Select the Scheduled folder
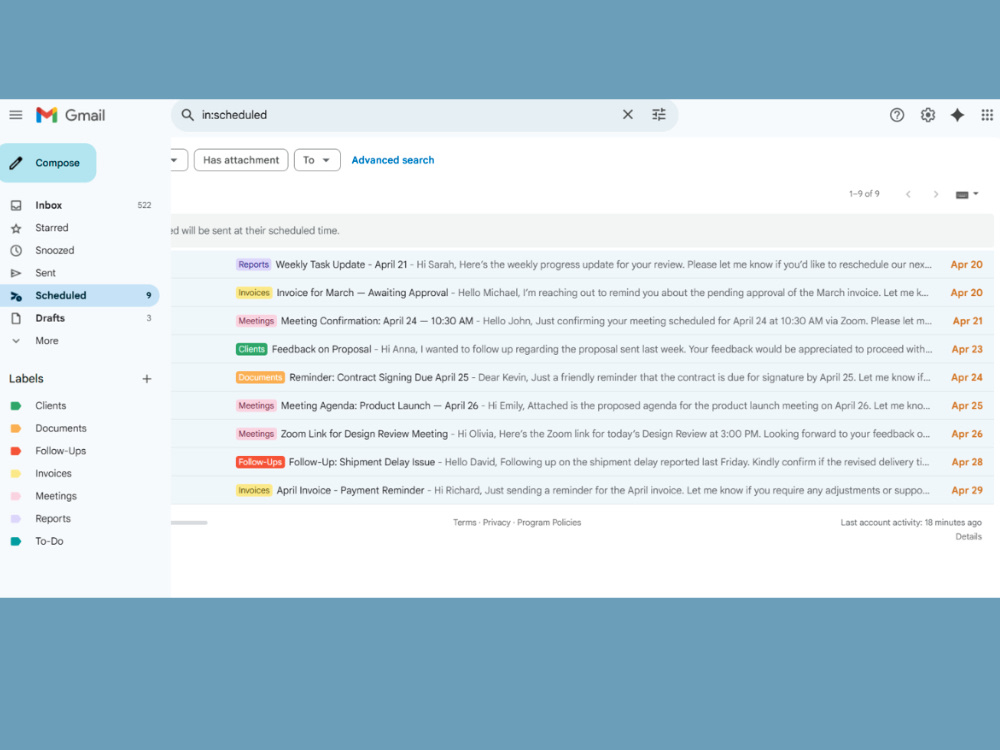1000x750 pixels. pyautogui.click(x=80, y=295)
